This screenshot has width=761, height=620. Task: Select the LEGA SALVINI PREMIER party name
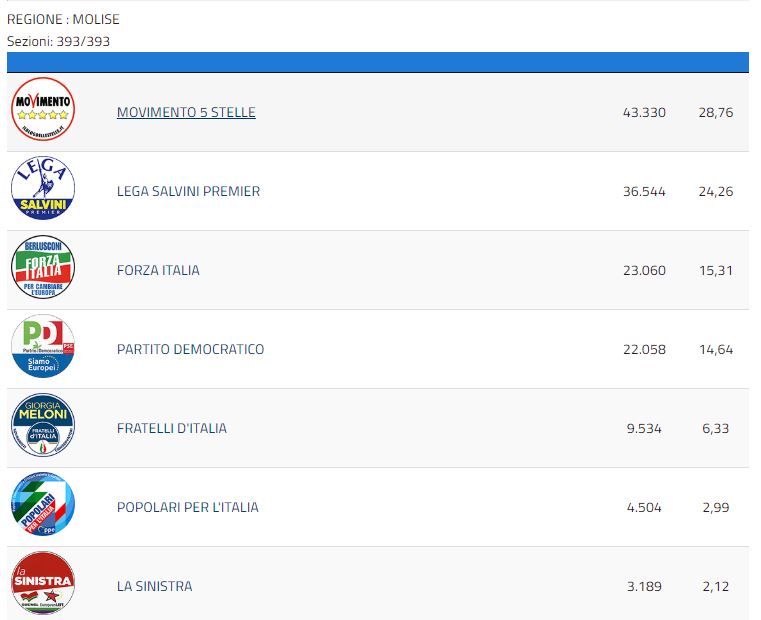tap(188, 191)
